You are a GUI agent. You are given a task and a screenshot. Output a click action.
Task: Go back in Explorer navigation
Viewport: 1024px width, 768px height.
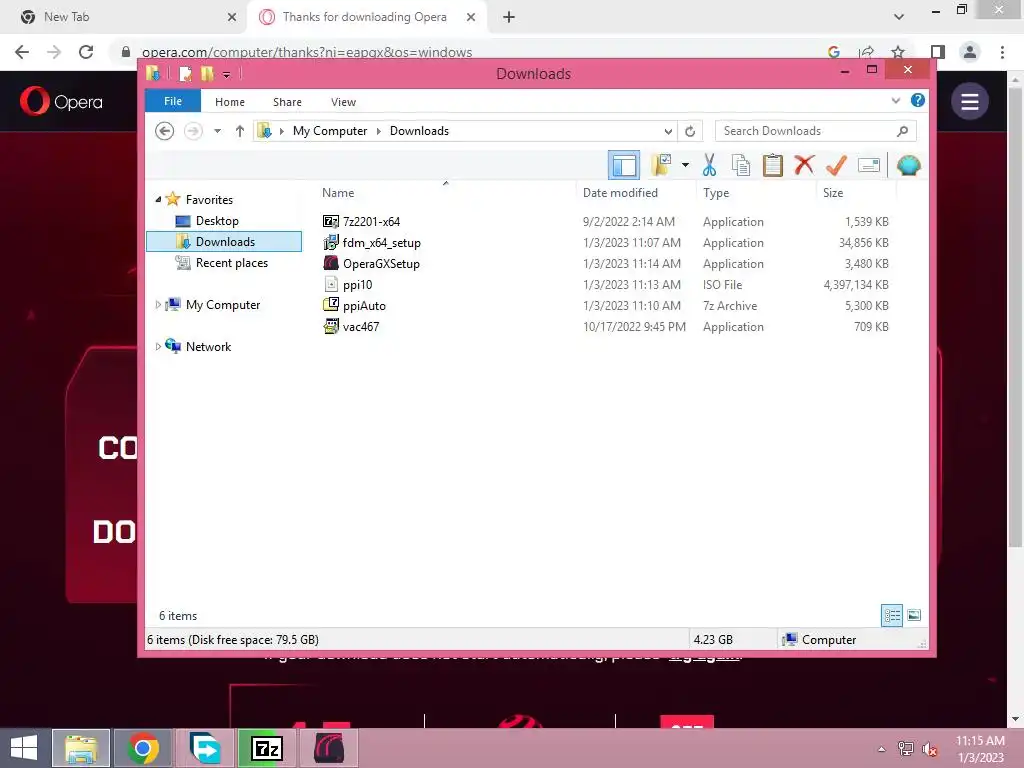(x=165, y=131)
